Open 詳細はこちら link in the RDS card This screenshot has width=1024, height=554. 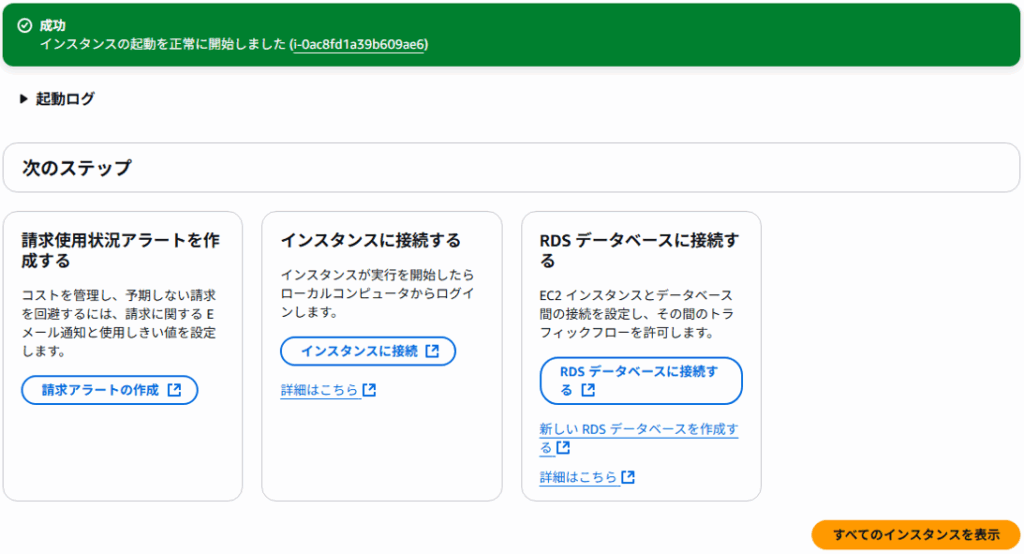[x=578, y=477]
